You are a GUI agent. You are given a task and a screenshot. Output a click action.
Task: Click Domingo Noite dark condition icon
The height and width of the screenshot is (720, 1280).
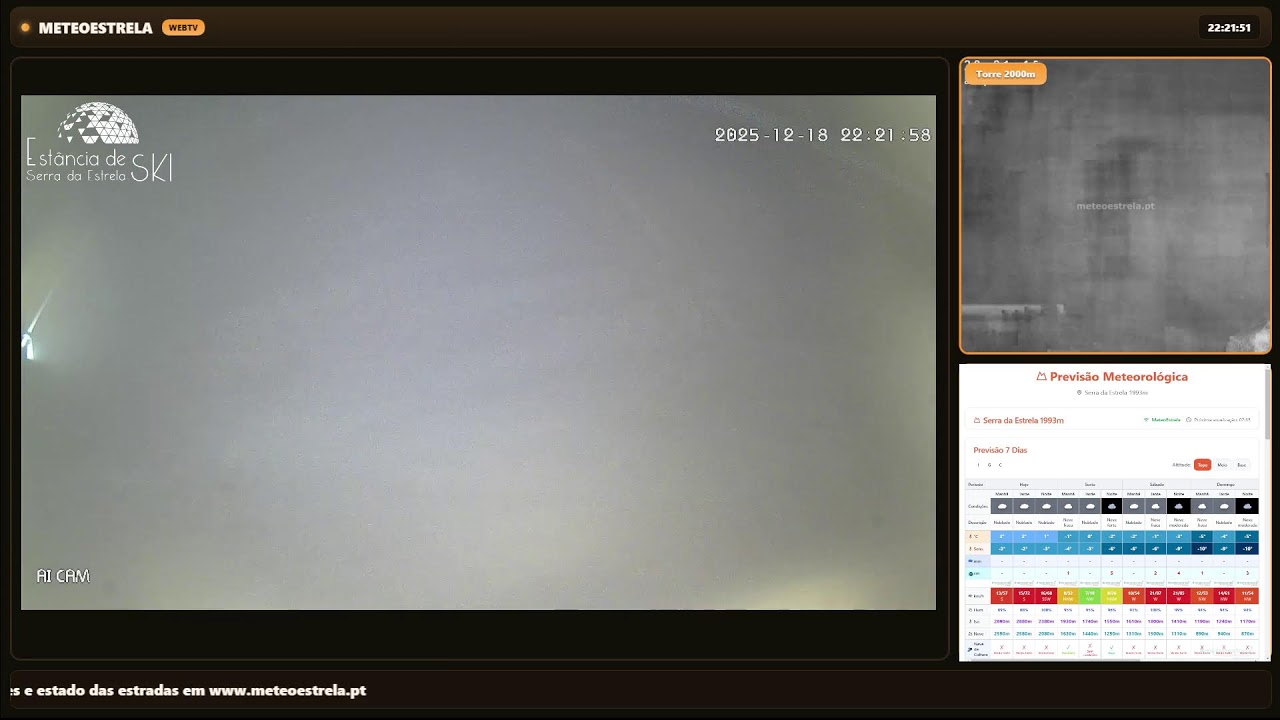pyautogui.click(x=1247, y=506)
